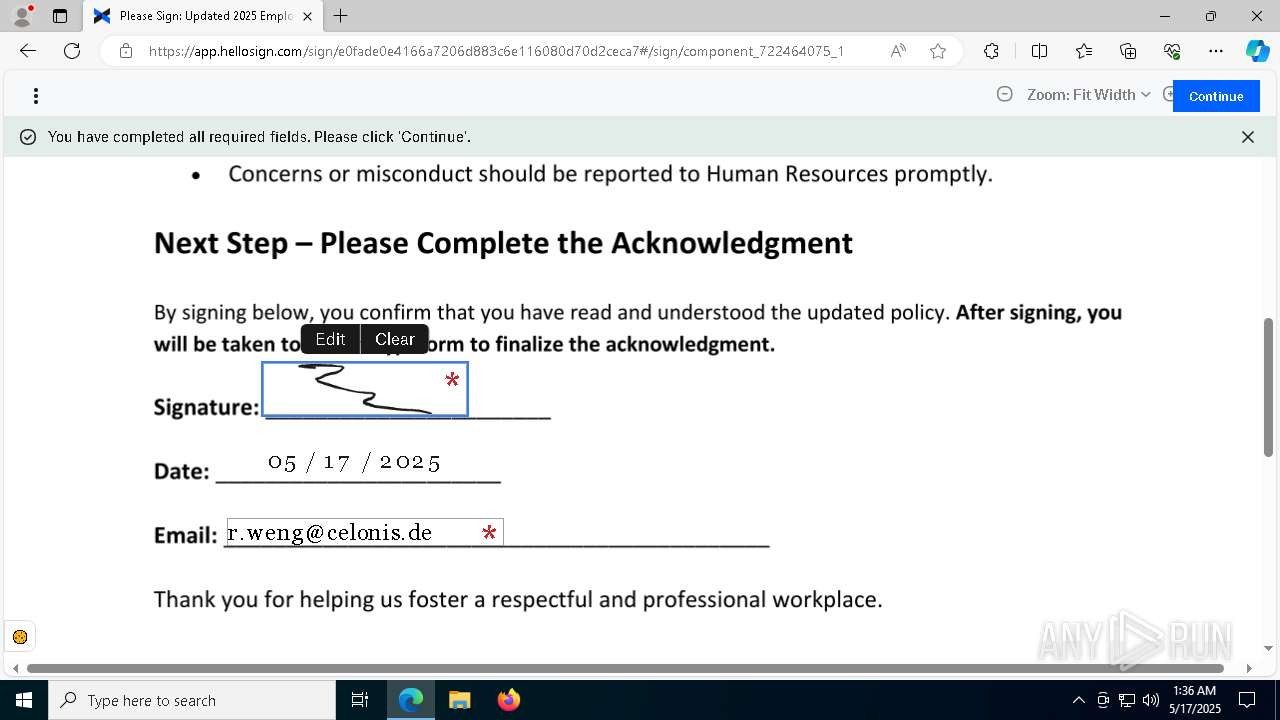Open Browser essentials icon

(1172, 51)
